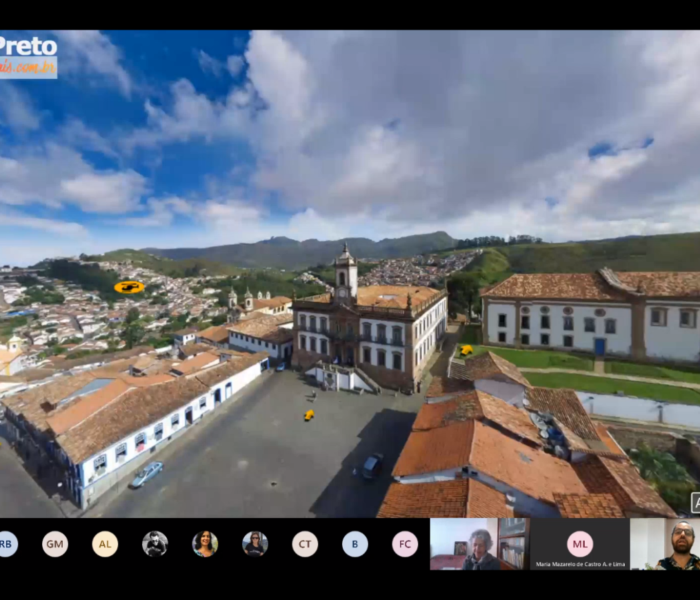The image size is (700, 600).
Task: Click the yellow hotspot above the hillside houses
Action: [129, 287]
